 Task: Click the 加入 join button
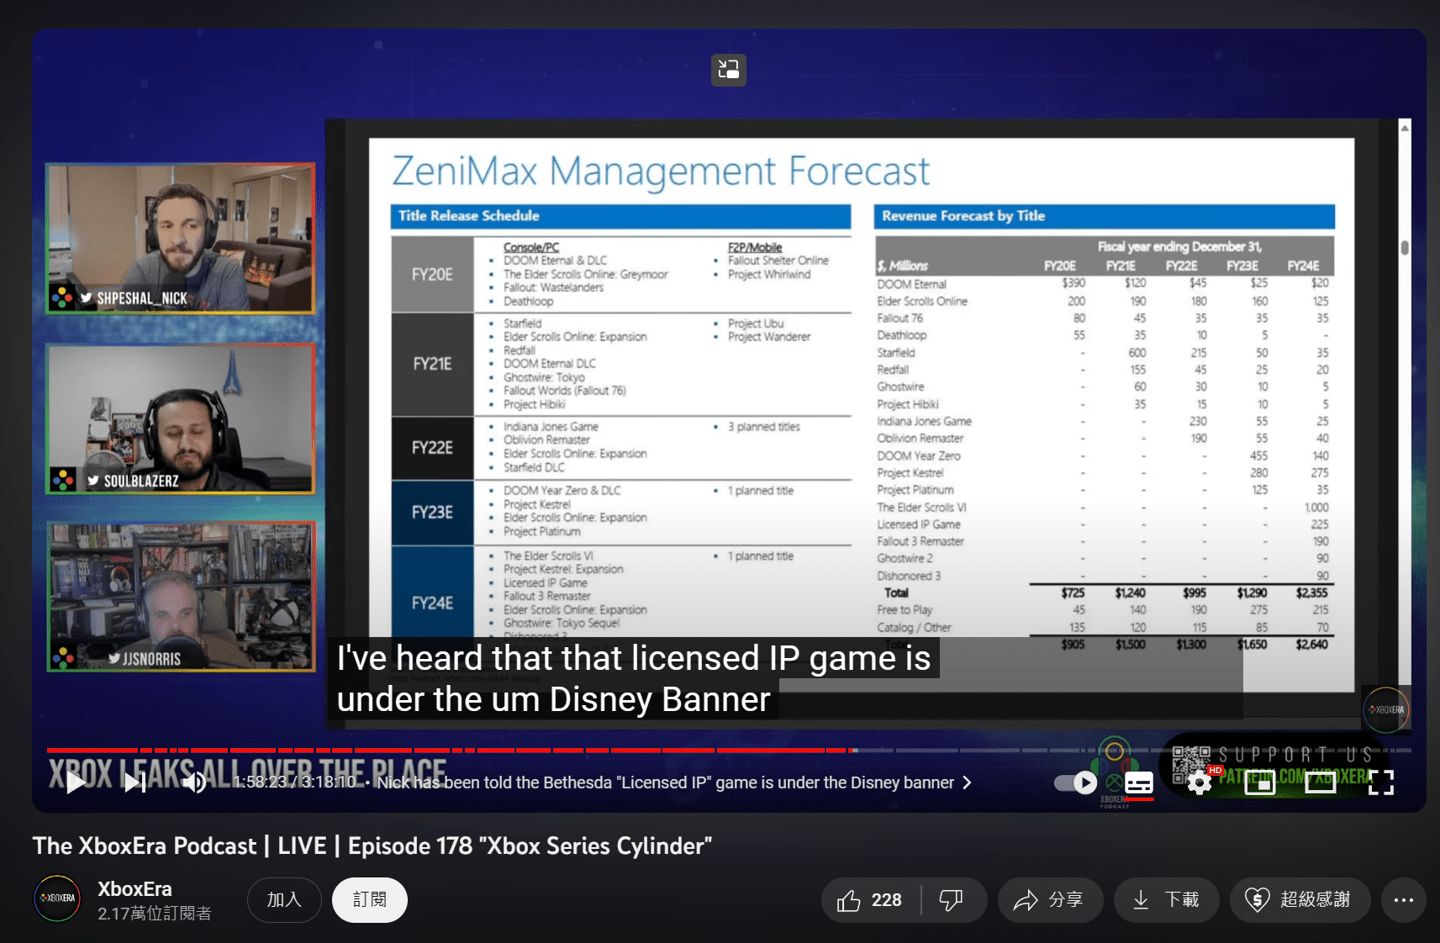pyautogui.click(x=284, y=899)
